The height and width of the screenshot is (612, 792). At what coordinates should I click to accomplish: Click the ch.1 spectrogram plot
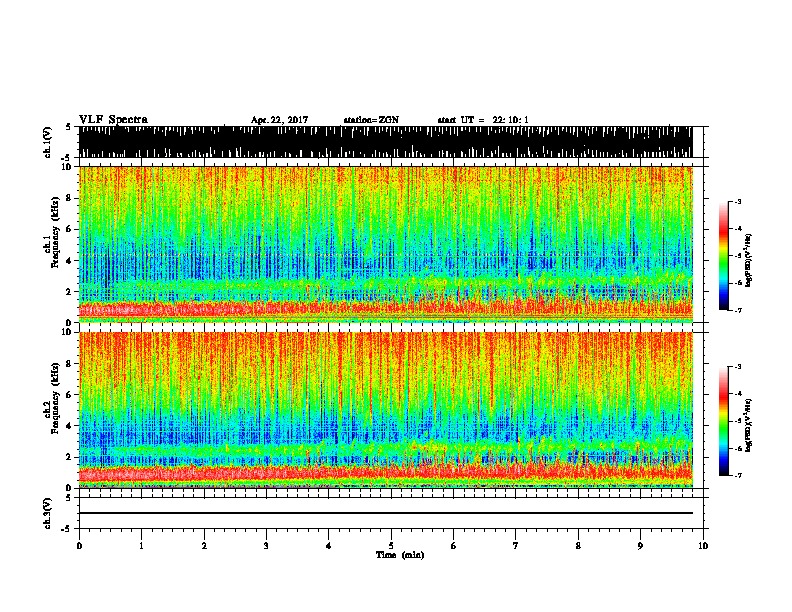pyautogui.click(x=386, y=244)
